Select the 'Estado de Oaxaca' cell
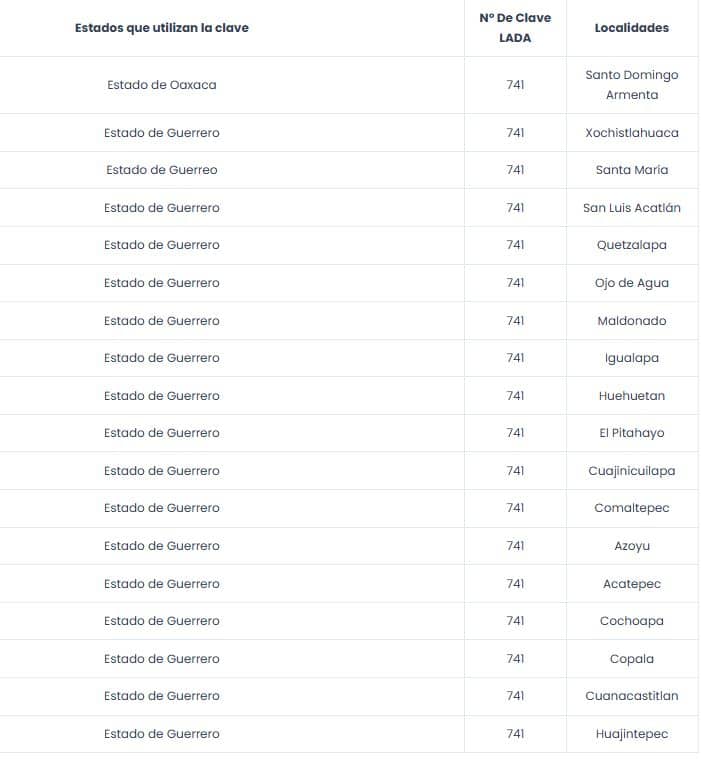Screen dimensions: 701x759 pyautogui.click(x=162, y=85)
